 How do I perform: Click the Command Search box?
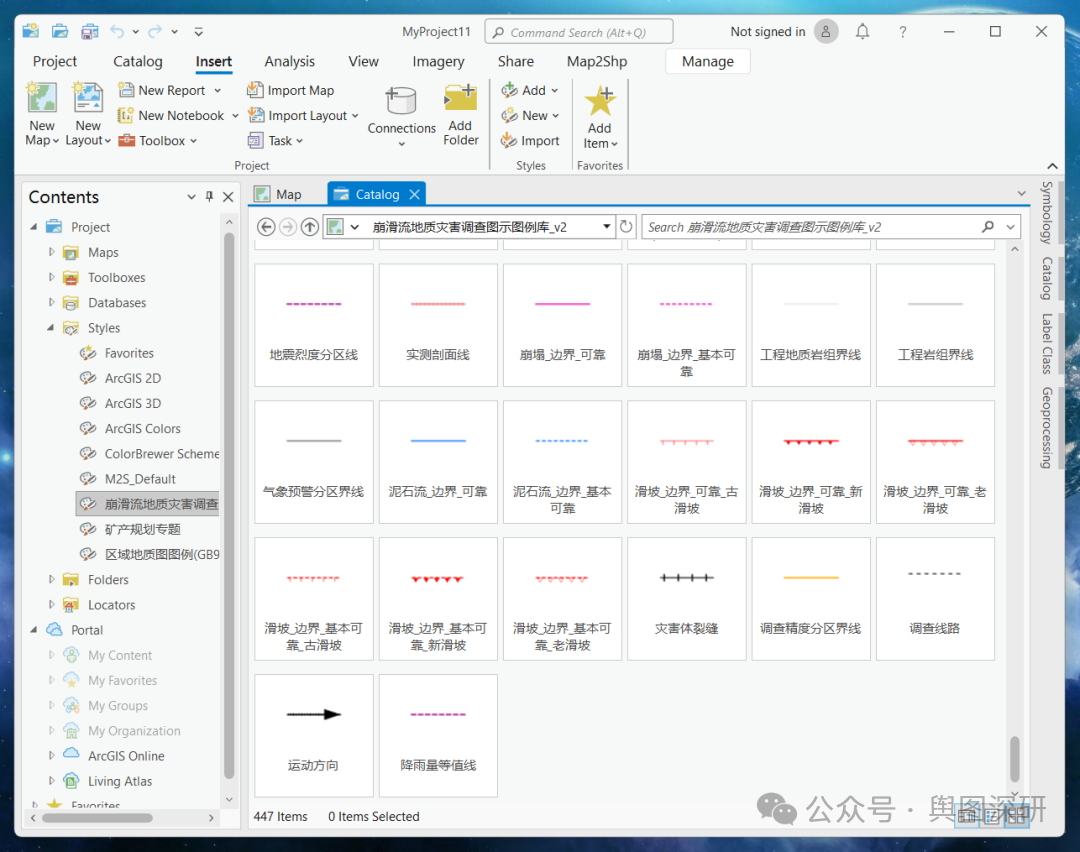(x=579, y=32)
